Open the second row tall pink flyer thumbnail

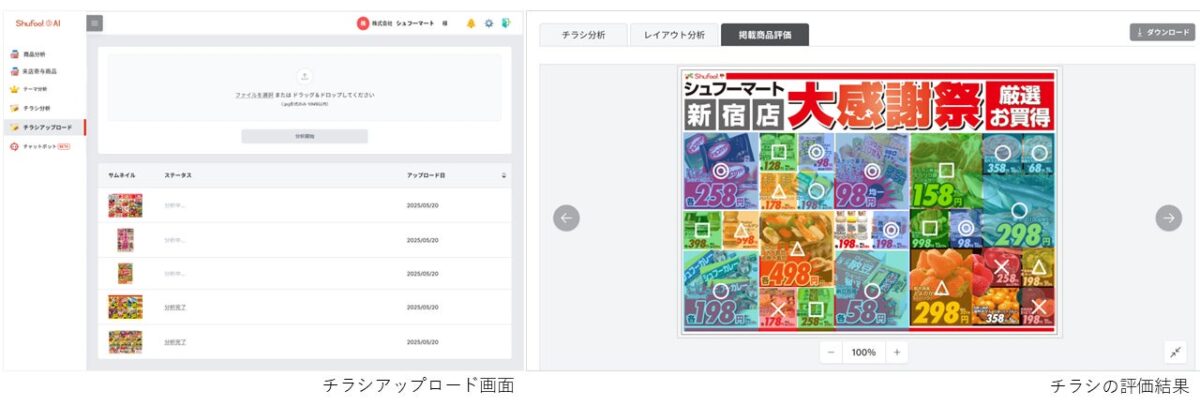tap(125, 240)
